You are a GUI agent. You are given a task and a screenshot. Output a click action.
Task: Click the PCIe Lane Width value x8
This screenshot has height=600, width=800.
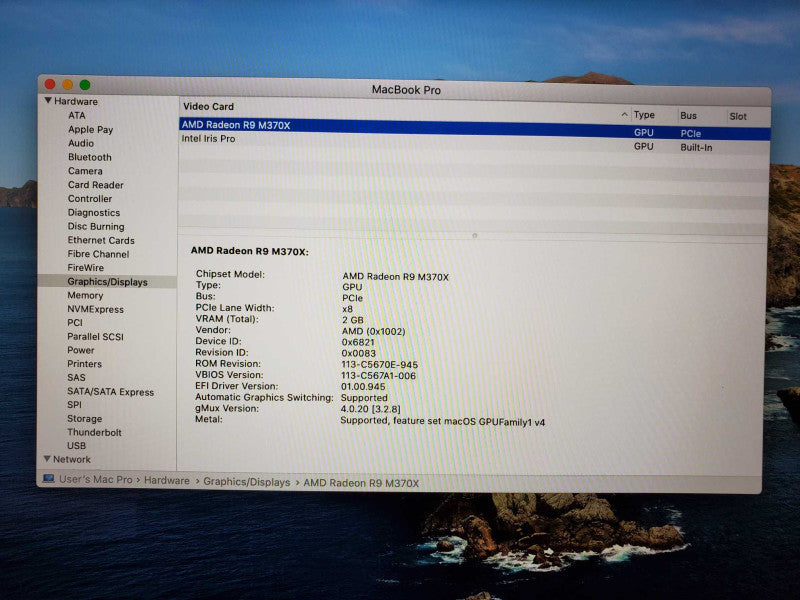(347, 309)
